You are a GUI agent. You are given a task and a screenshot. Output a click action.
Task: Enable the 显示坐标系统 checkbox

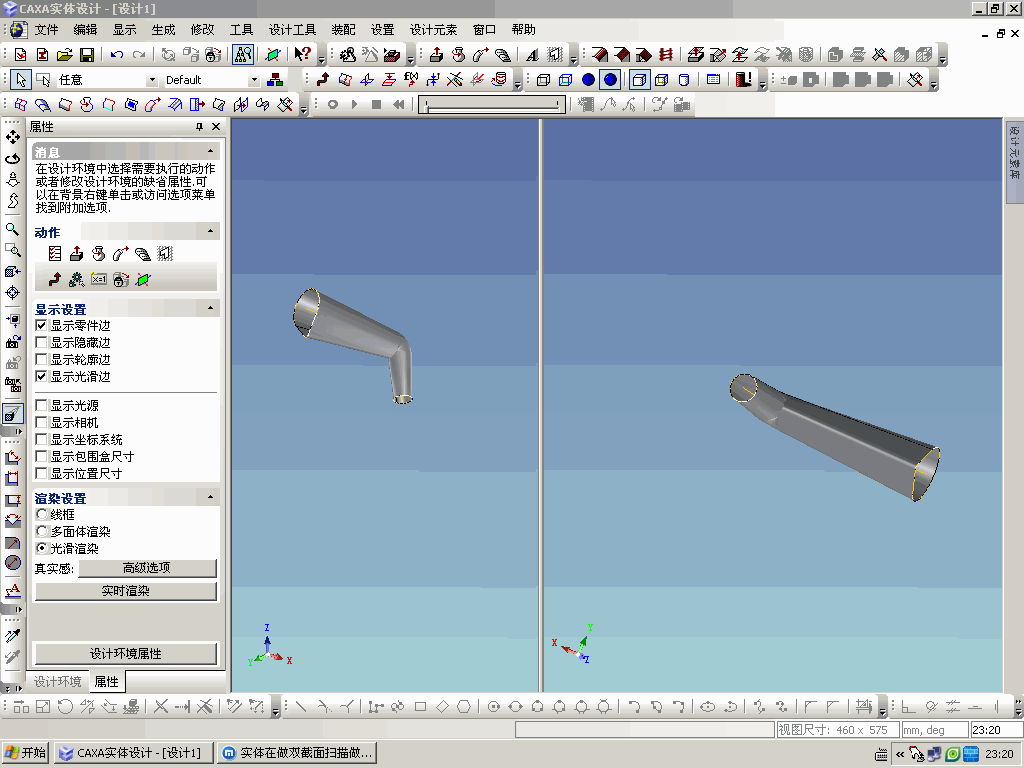(x=41, y=439)
